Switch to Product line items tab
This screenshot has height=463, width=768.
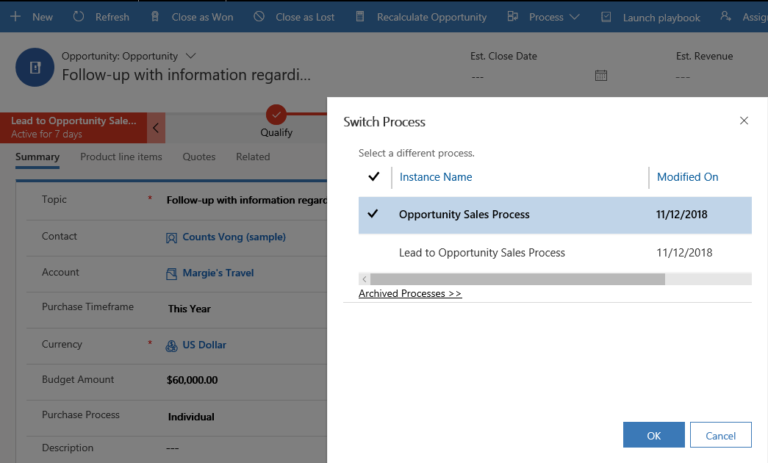[x=120, y=157]
